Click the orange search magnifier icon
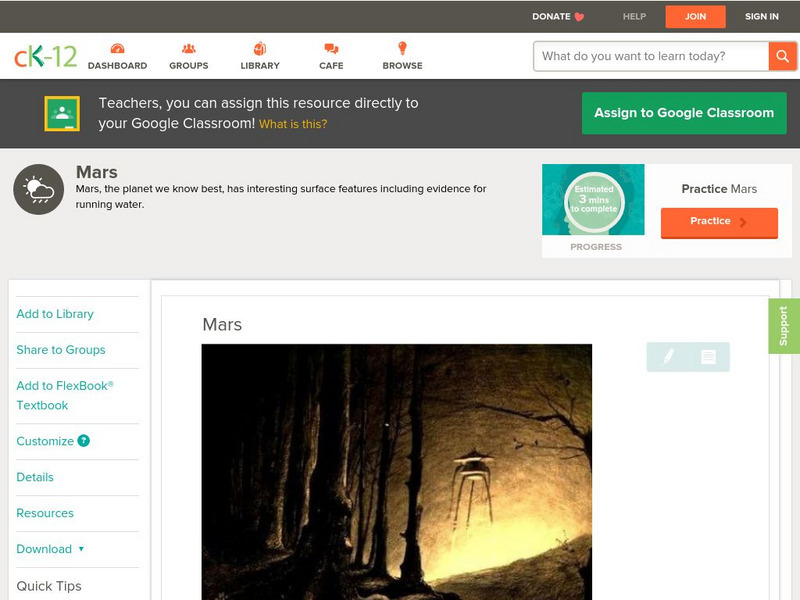The width and height of the screenshot is (800, 600). pyautogui.click(x=783, y=56)
